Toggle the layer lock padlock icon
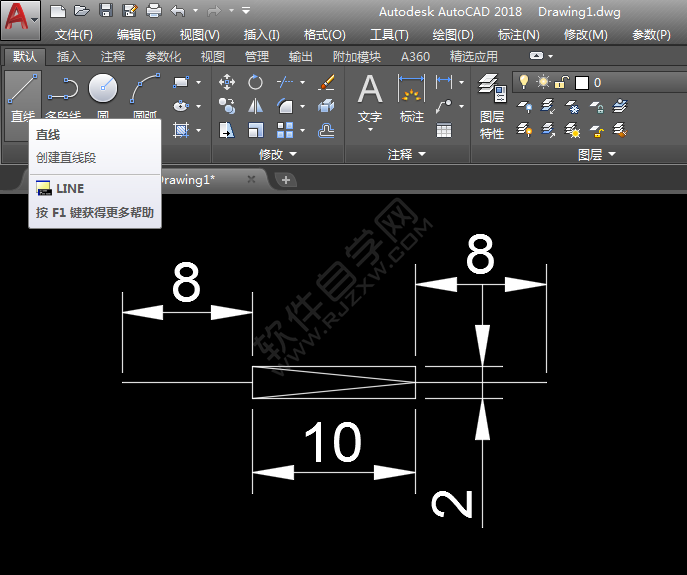Screen dimensions: 687x575 coord(563,82)
